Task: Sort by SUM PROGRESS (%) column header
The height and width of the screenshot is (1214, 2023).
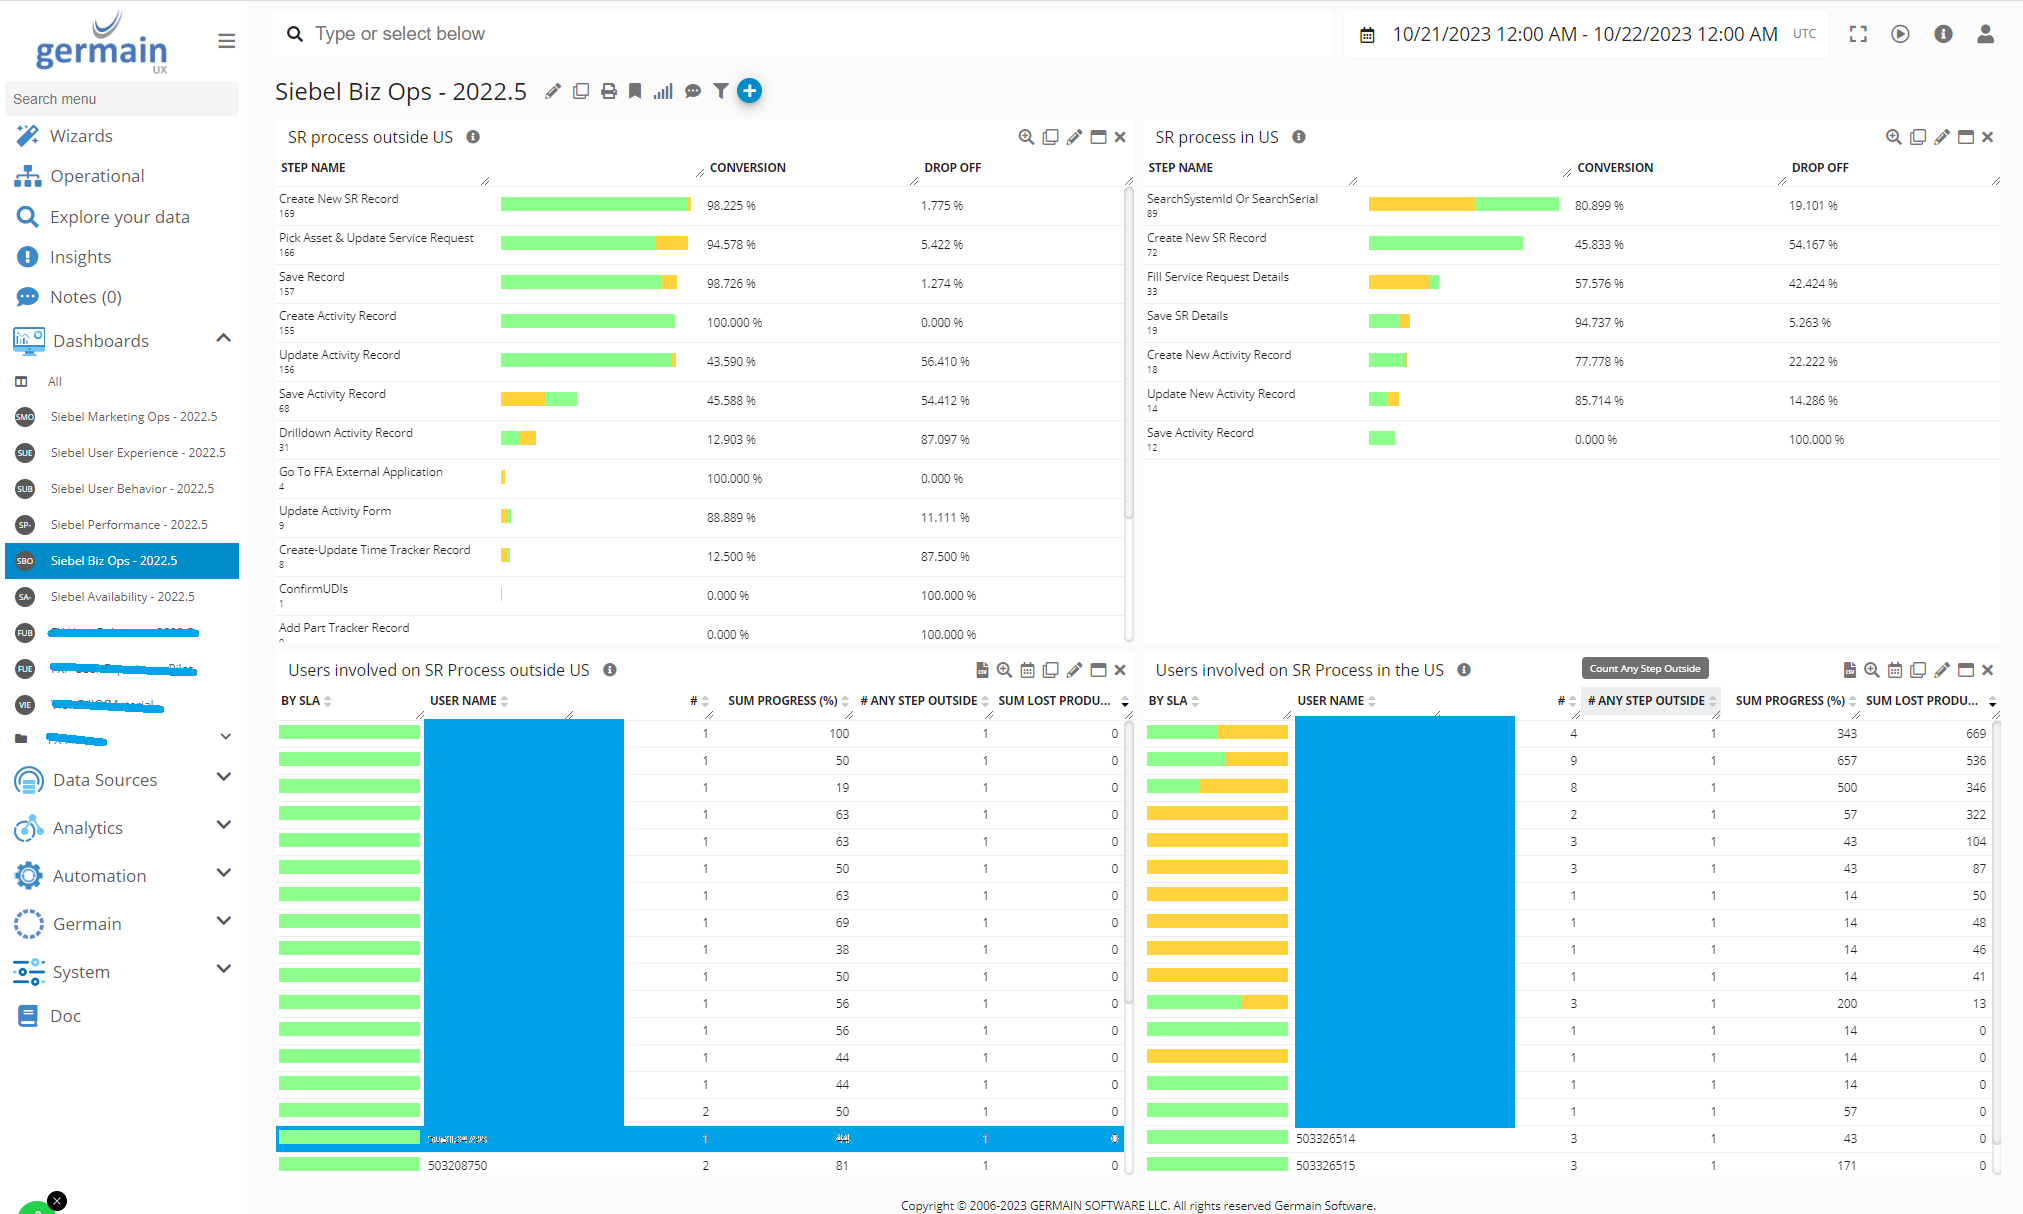Action: tap(782, 701)
